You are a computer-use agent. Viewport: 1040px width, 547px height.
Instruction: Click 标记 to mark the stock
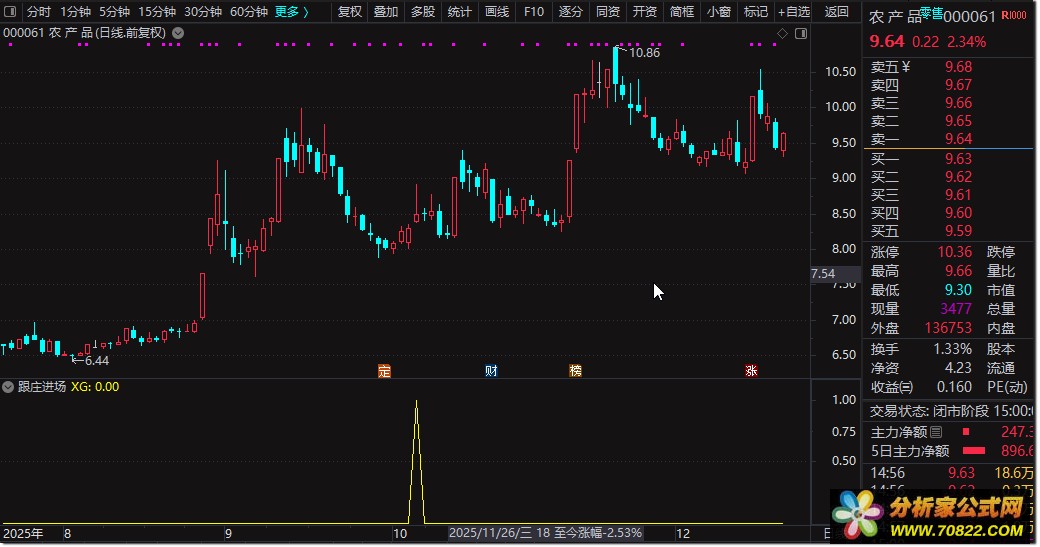[x=755, y=11]
